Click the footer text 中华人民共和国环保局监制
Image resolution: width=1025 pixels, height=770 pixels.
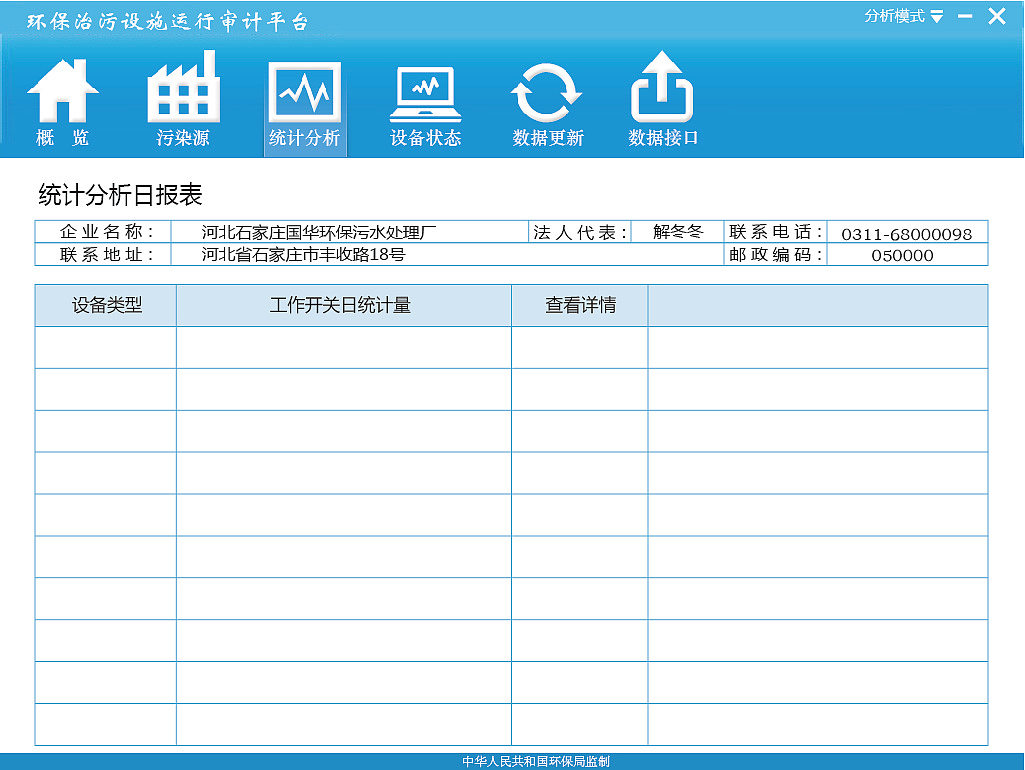[536, 762]
